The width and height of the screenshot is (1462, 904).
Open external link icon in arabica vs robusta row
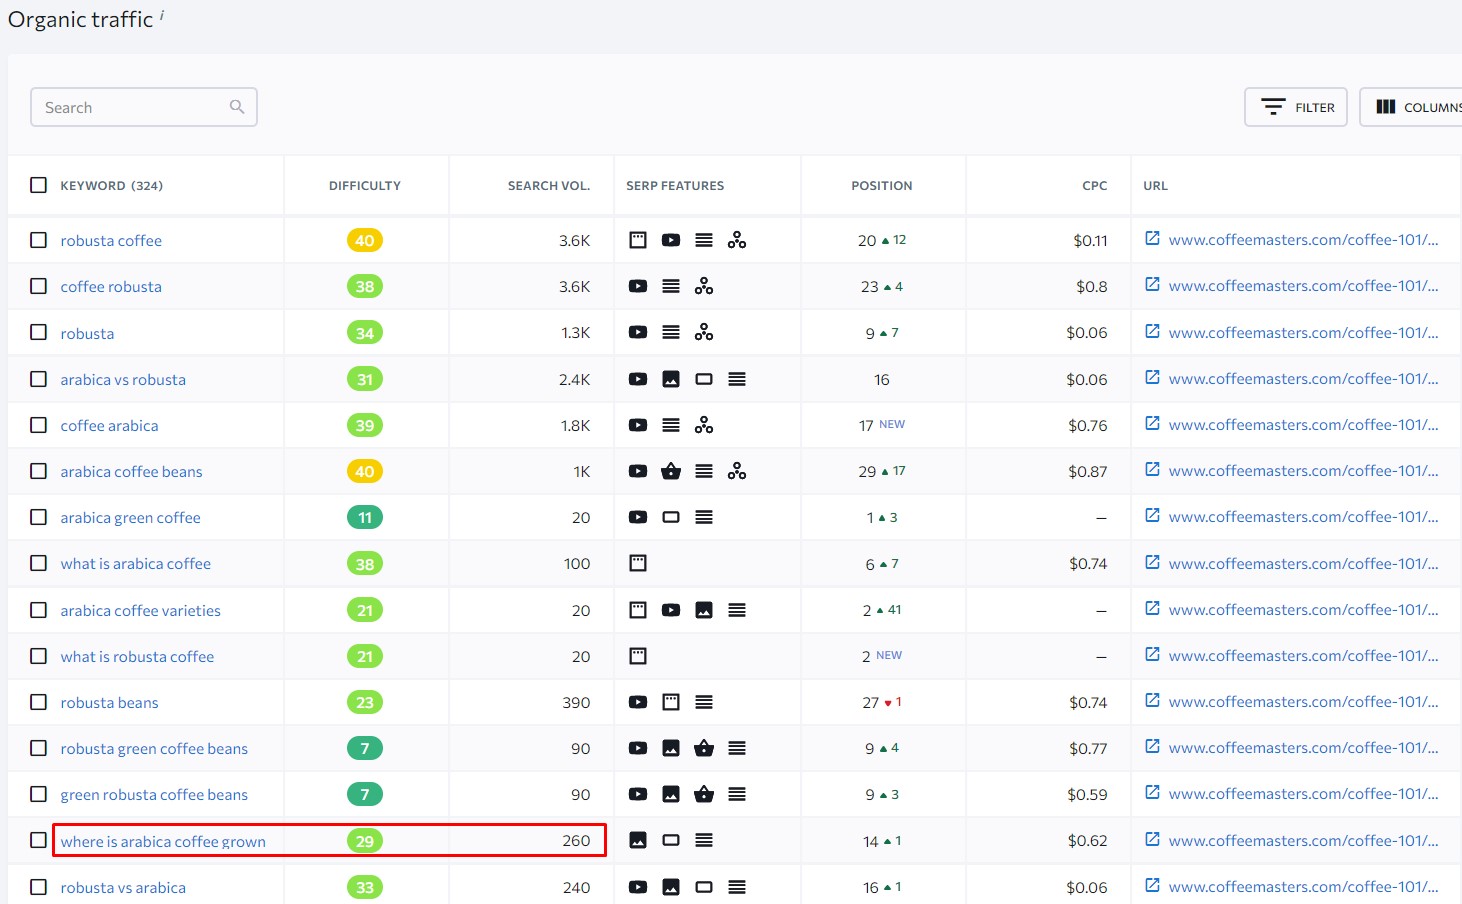[x=1152, y=378]
